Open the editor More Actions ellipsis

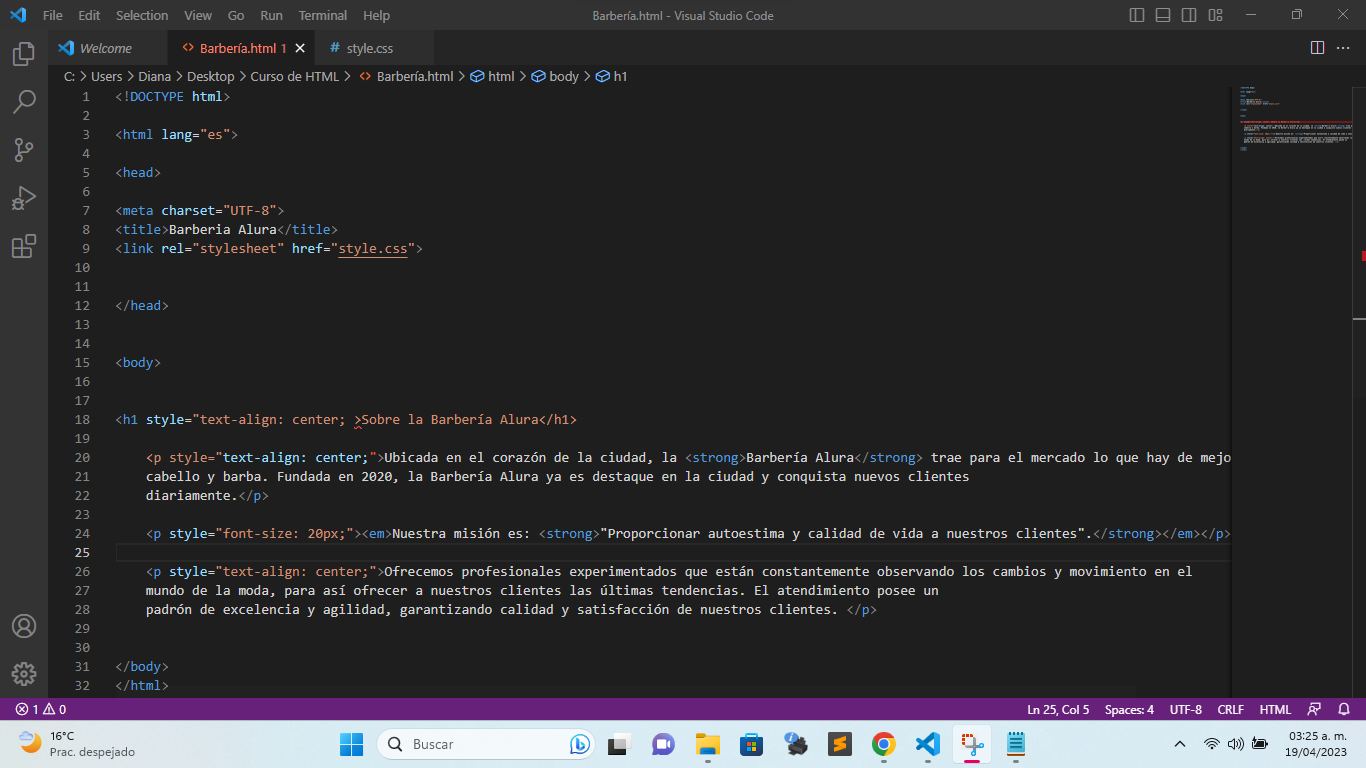point(1345,48)
